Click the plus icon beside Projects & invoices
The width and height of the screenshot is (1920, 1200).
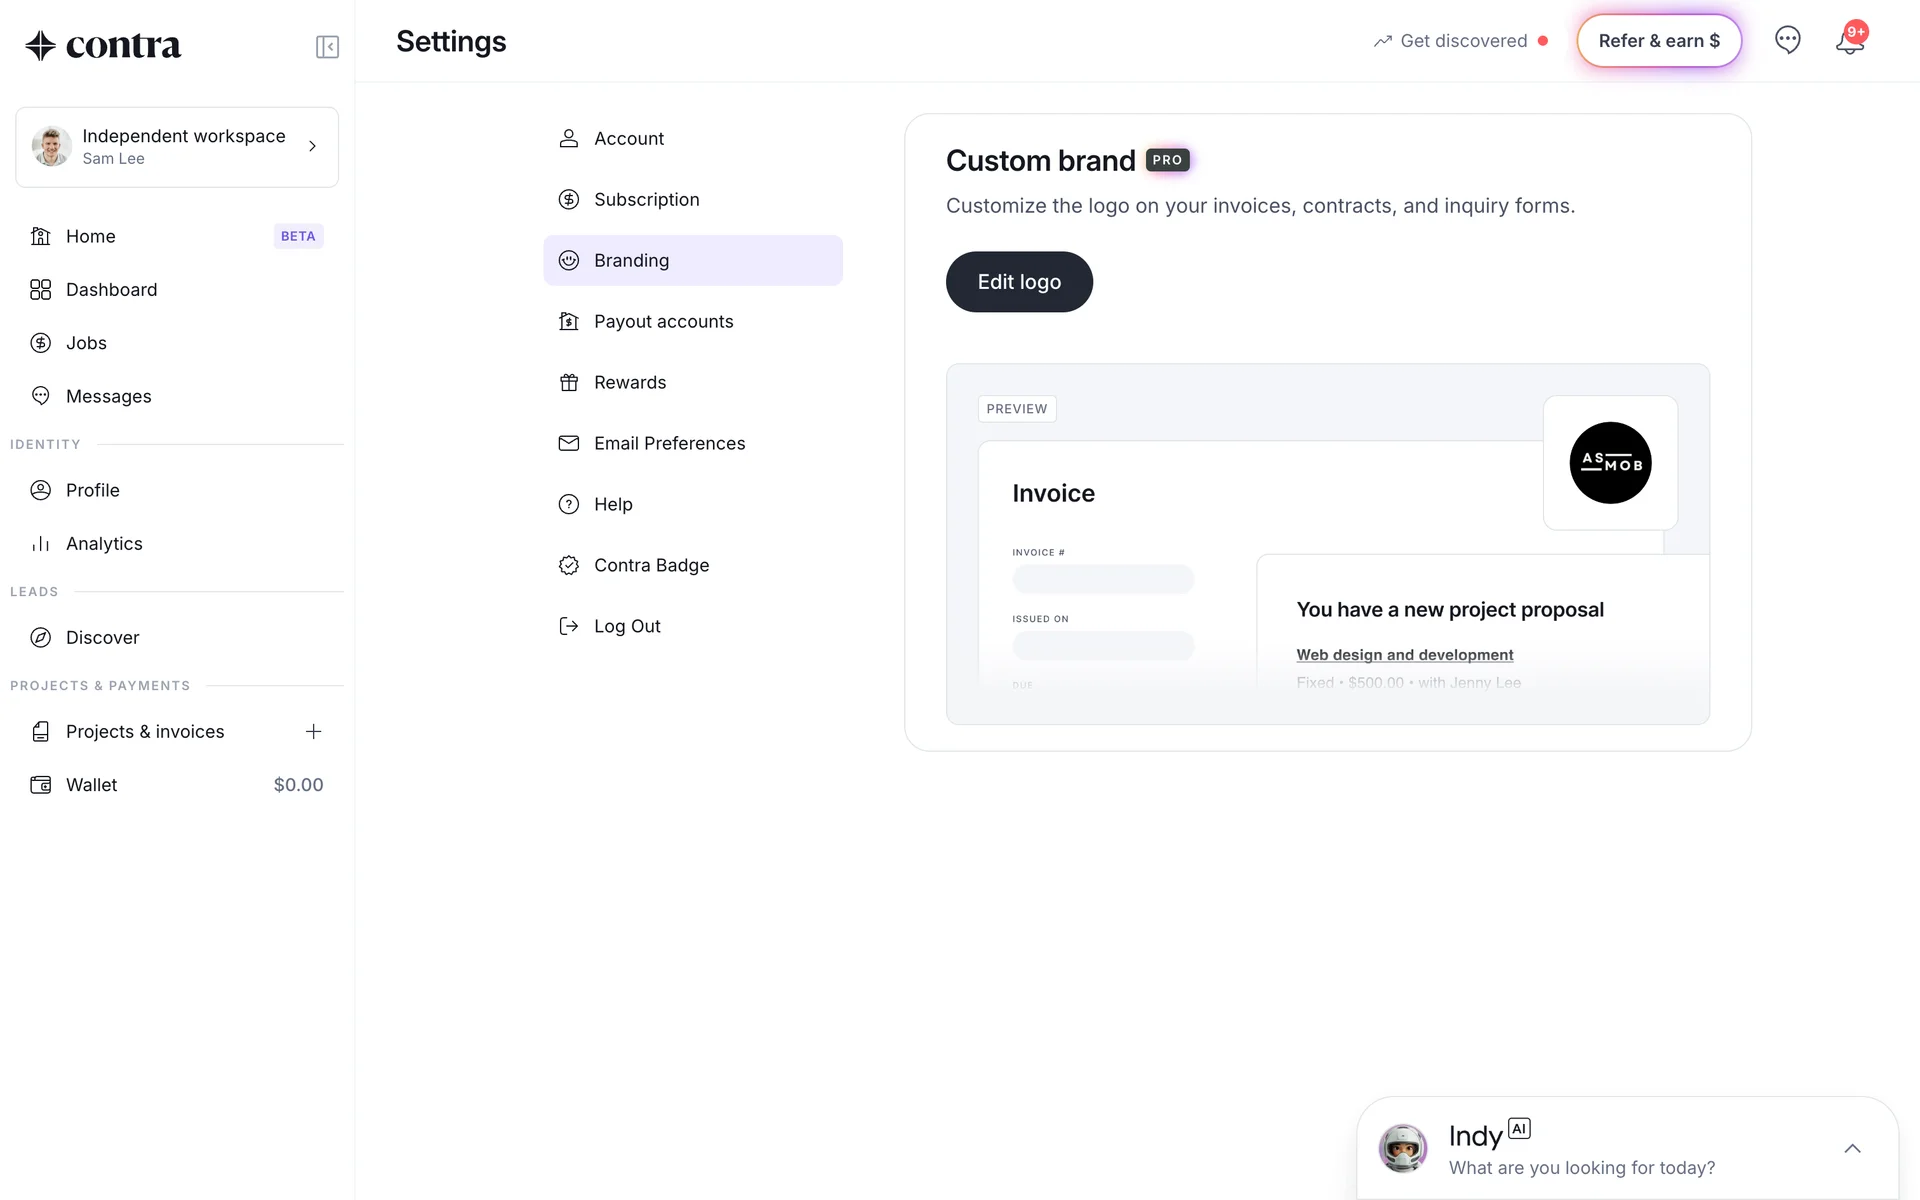point(313,732)
